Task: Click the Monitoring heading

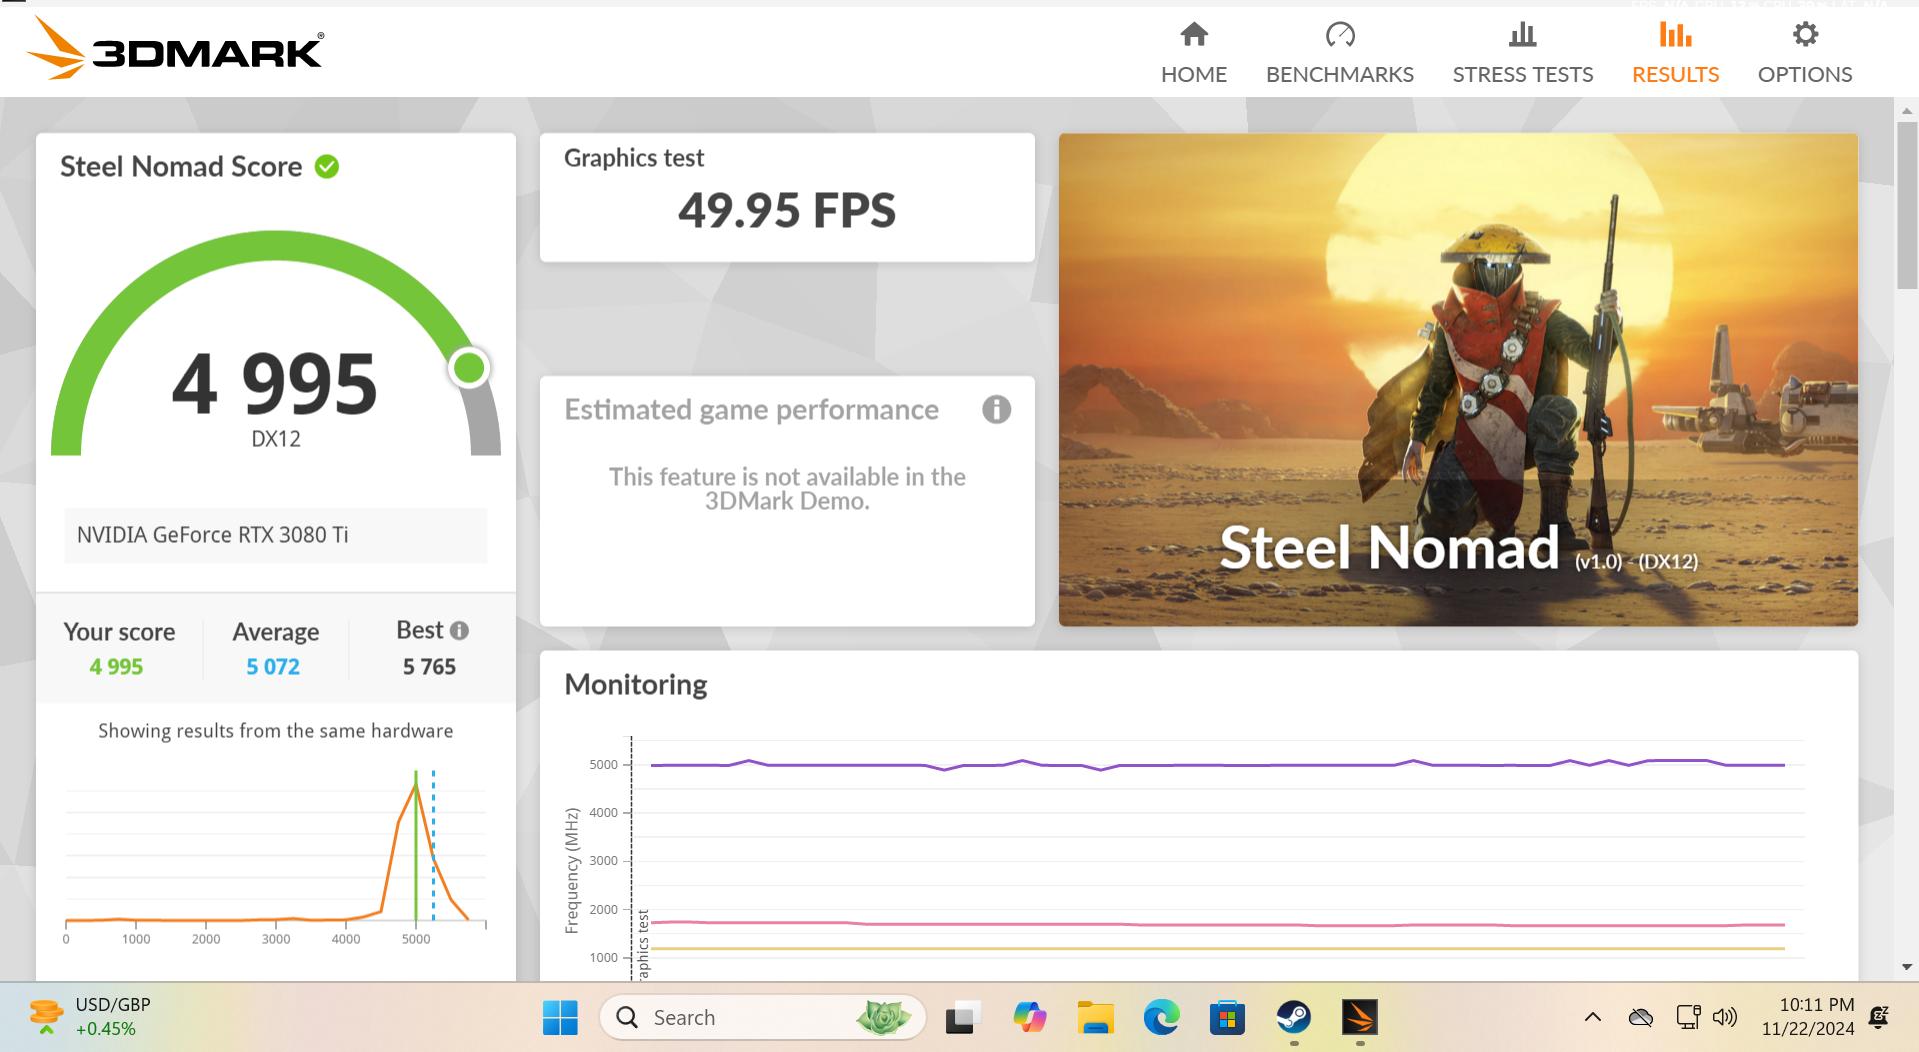Action: click(636, 684)
